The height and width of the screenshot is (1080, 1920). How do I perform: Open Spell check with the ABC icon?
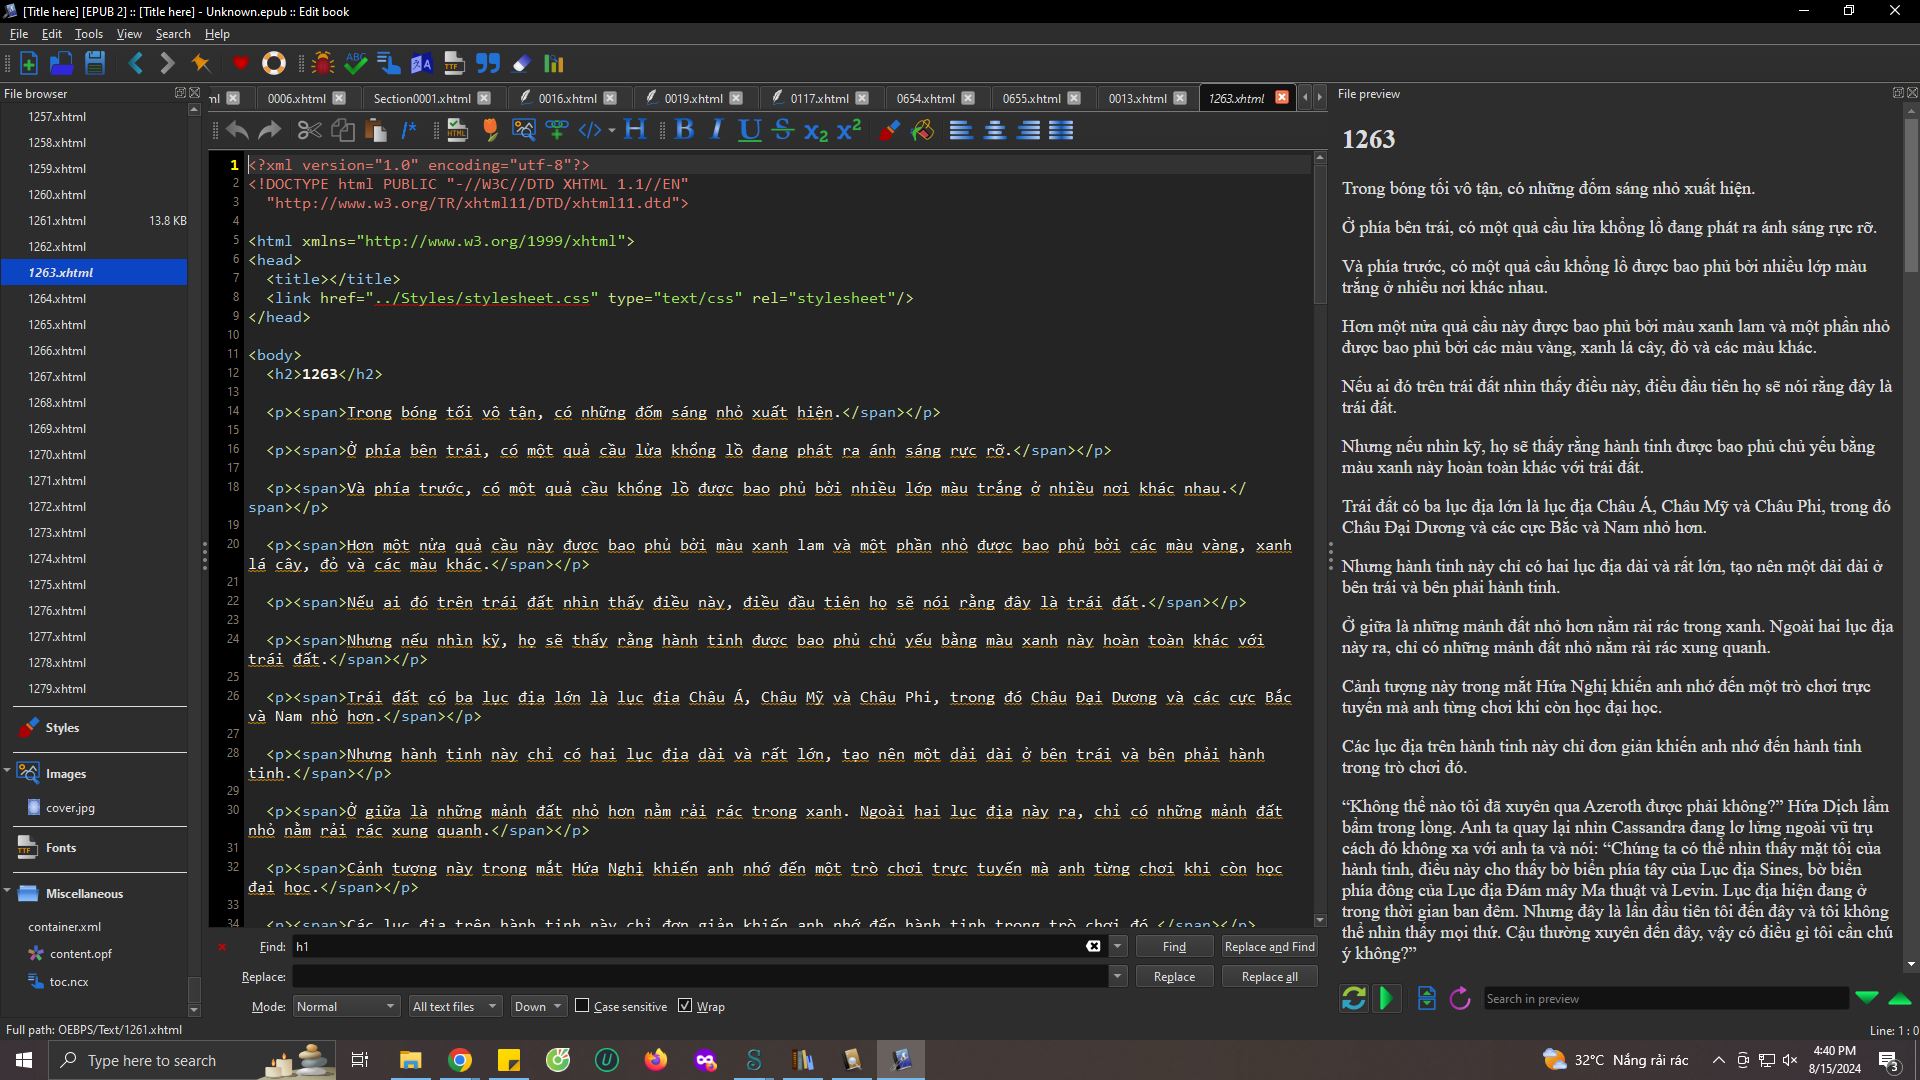click(x=356, y=64)
